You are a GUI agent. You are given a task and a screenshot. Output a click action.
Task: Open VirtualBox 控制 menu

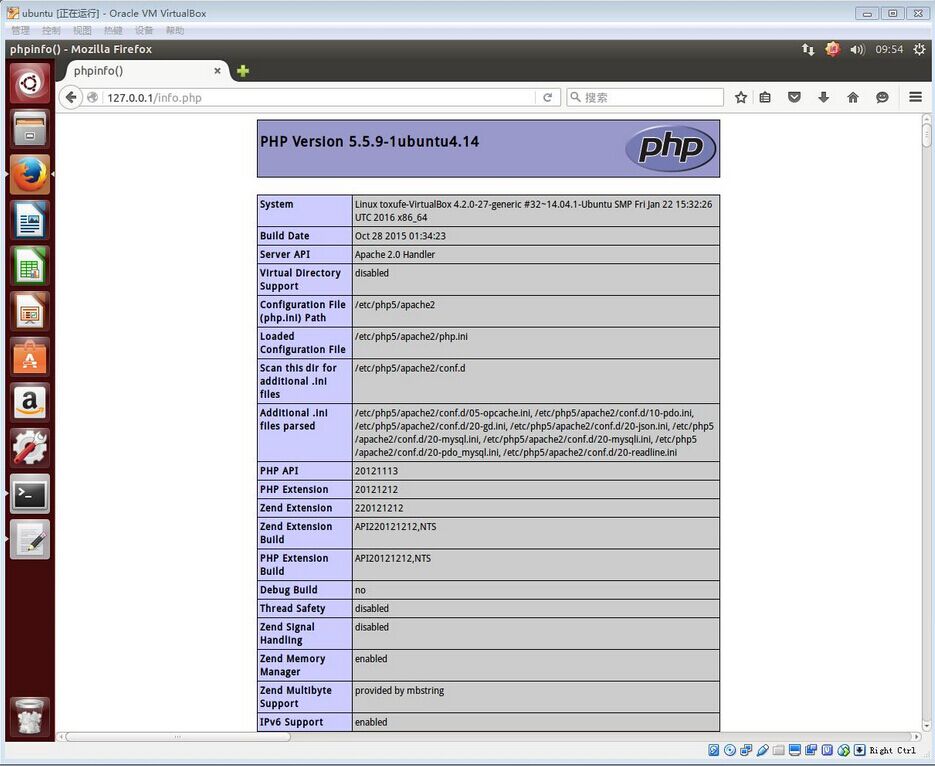coord(51,30)
